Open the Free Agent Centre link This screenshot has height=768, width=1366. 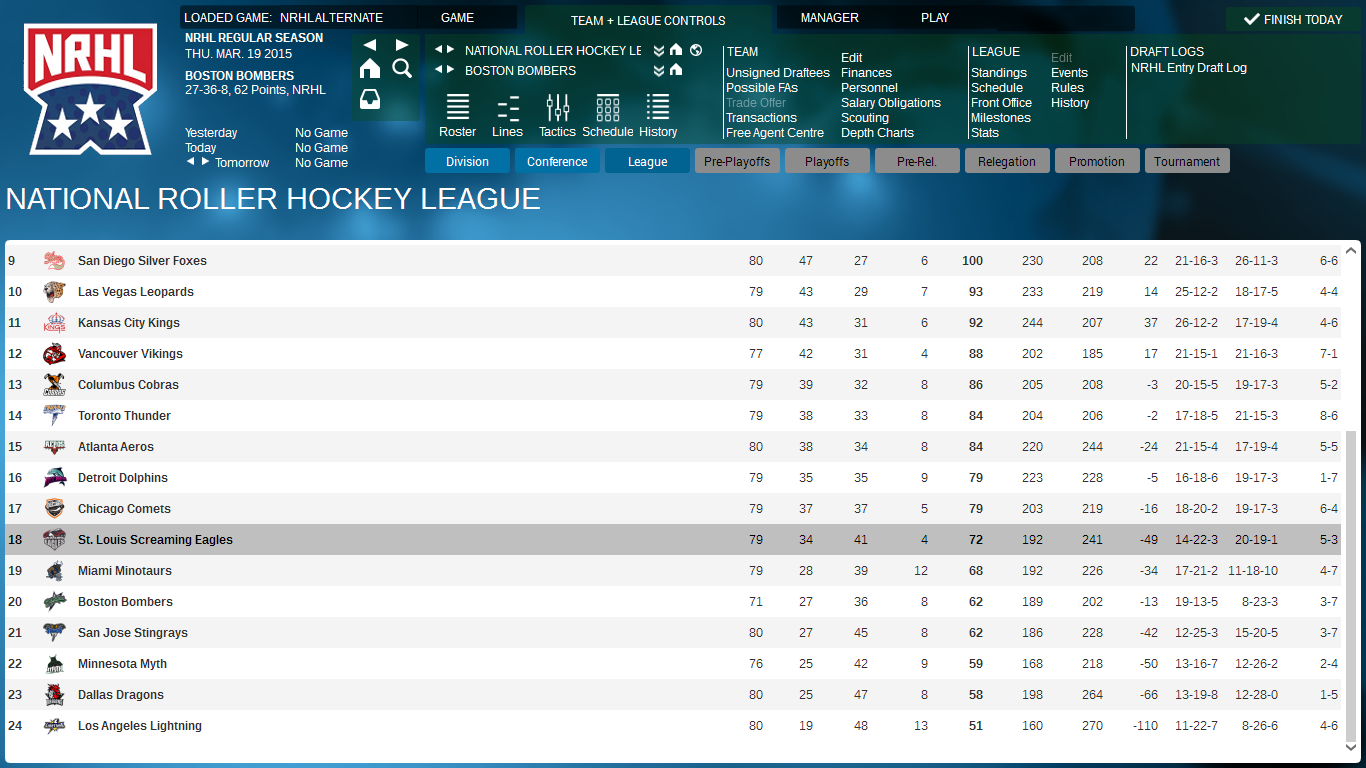775,133
